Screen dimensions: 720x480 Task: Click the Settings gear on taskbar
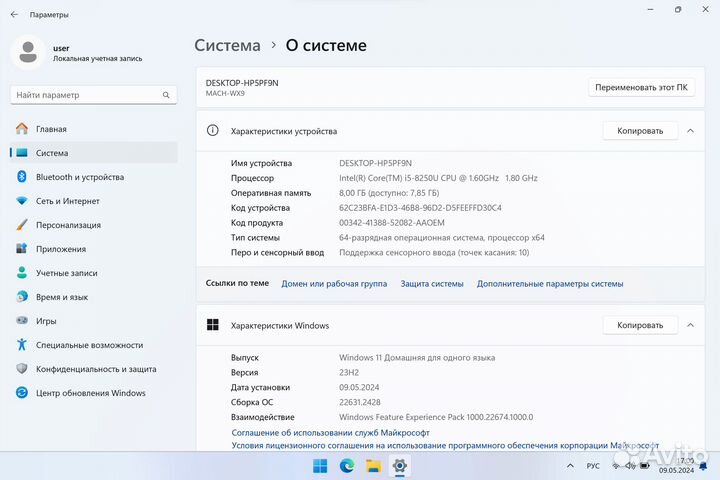[x=399, y=466]
